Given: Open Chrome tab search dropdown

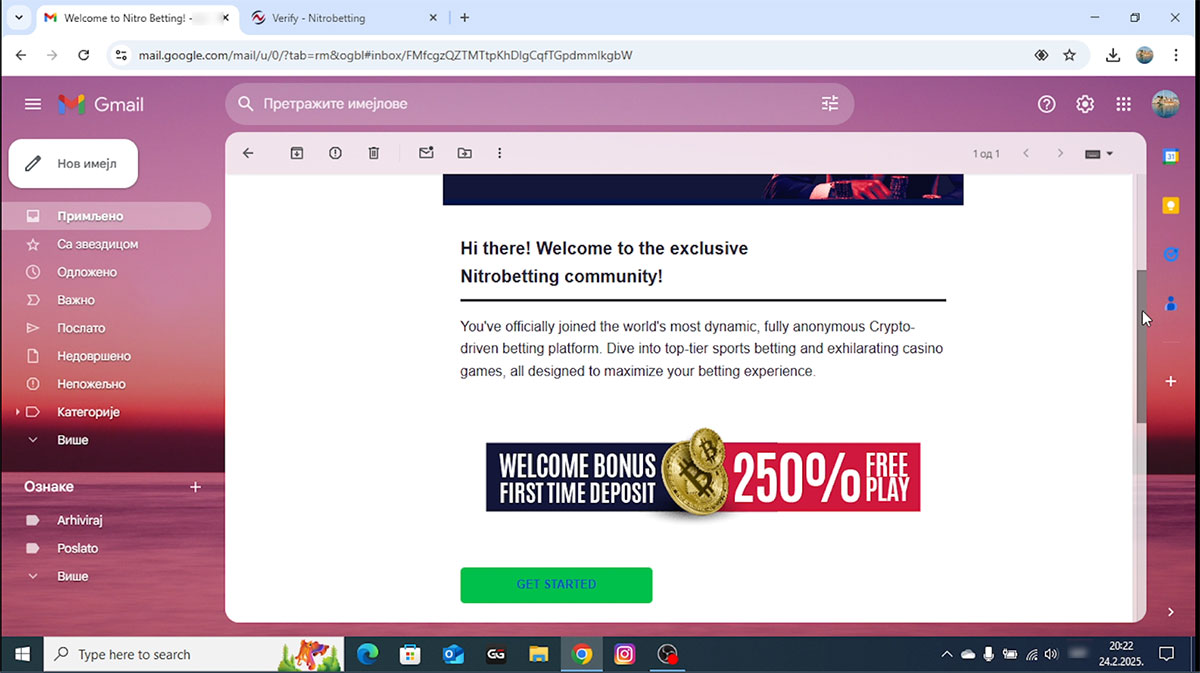Looking at the screenshot, I should pyautogui.click(x=18, y=18).
